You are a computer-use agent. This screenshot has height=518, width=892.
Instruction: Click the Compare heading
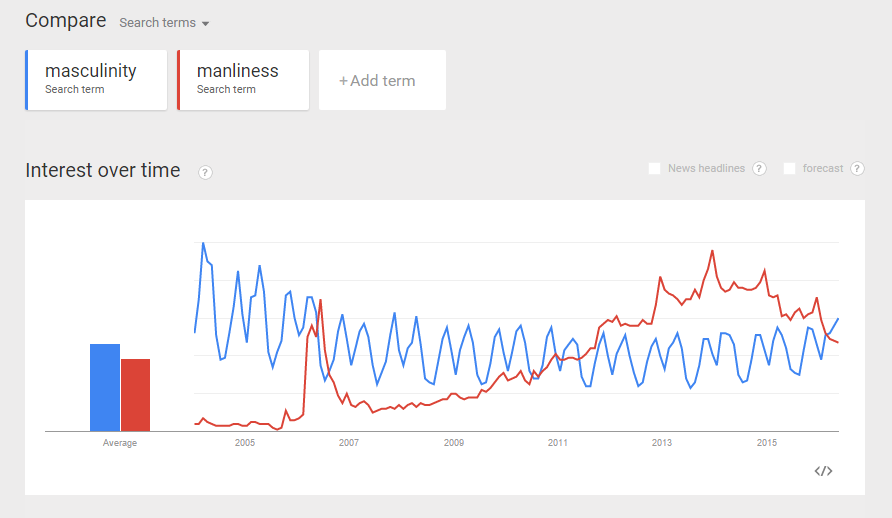[x=65, y=21]
